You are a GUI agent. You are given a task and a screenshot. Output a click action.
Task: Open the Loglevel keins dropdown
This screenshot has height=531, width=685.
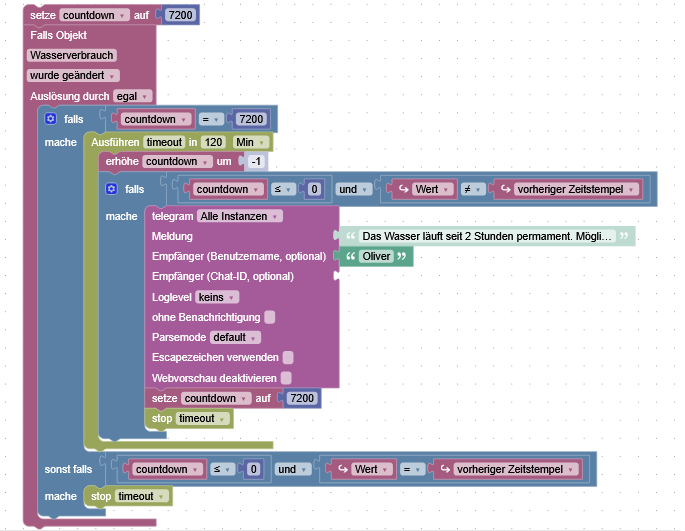click(x=217, y=297)
